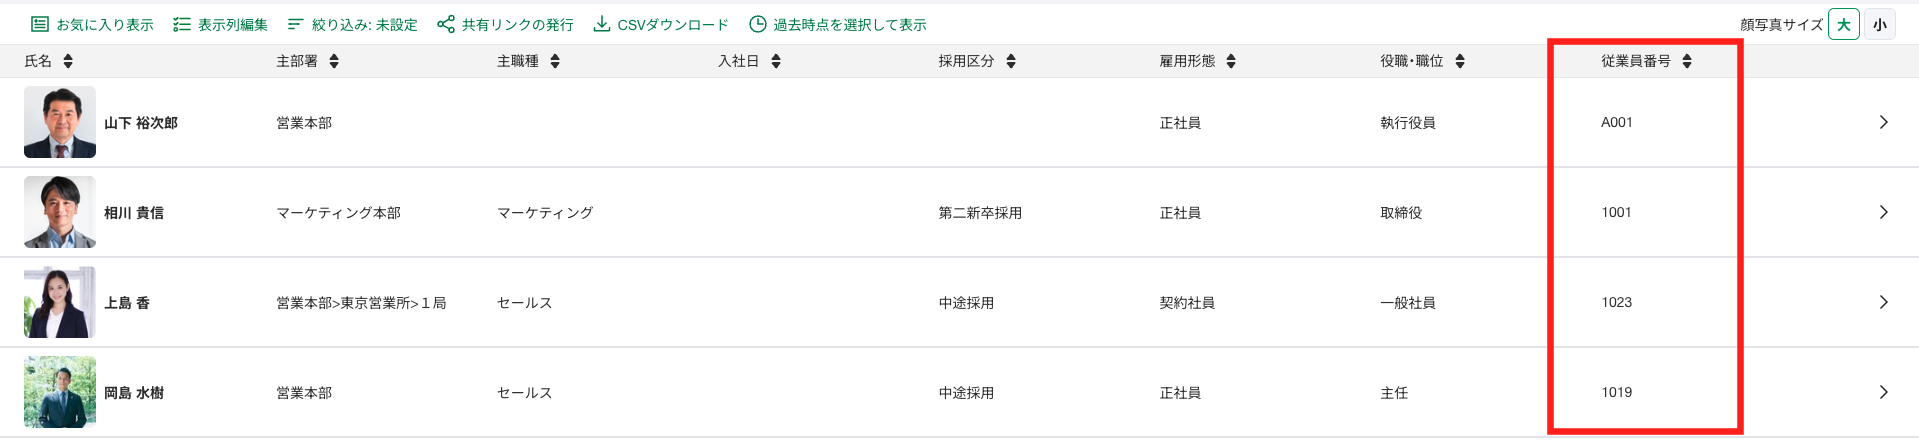Open 相川 貴信 employee name

point(134,212)
